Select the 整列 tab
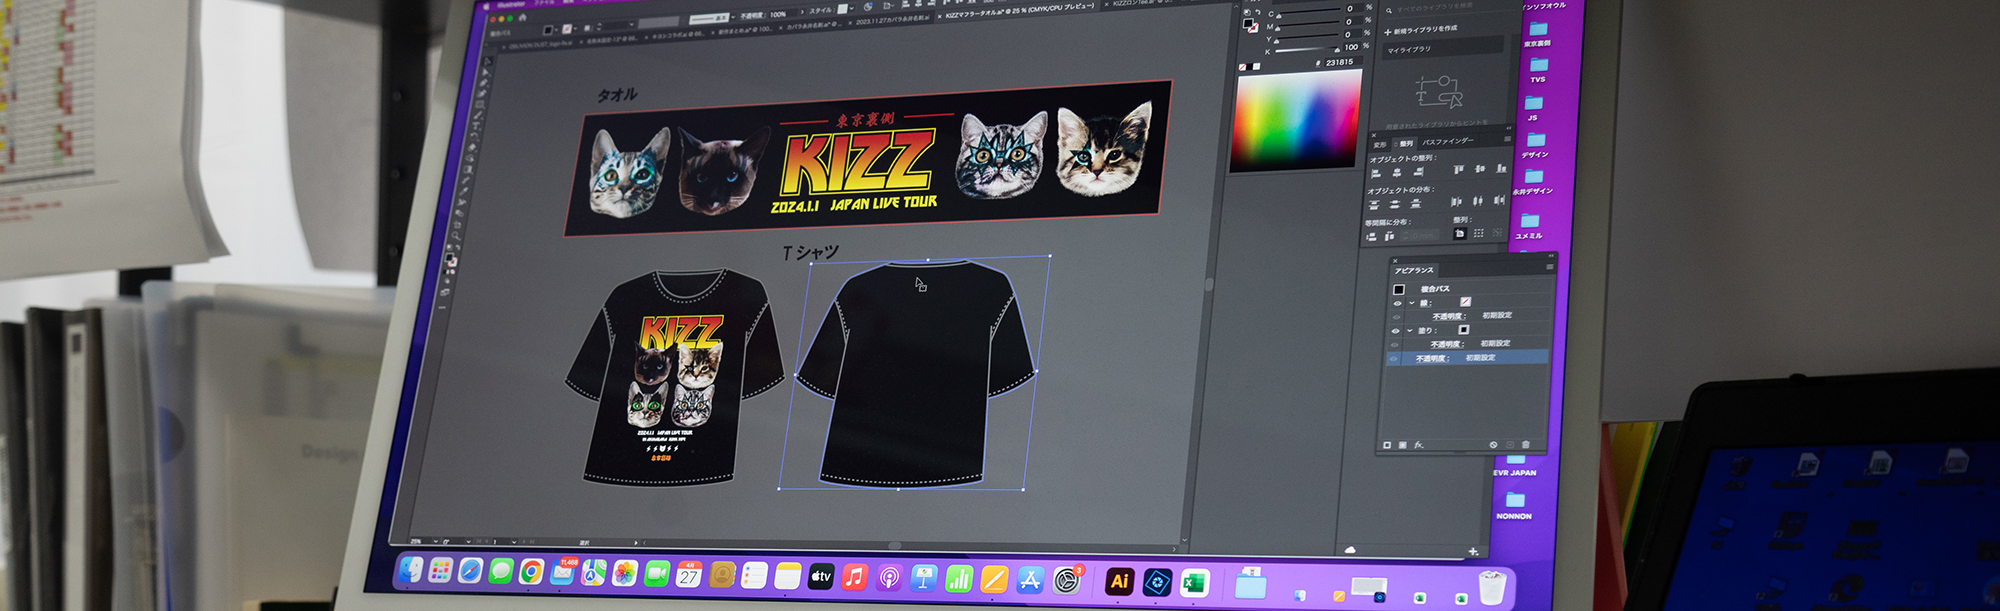The width and height of the screenshot is (2000, 611). click(x=1406, y=143)
